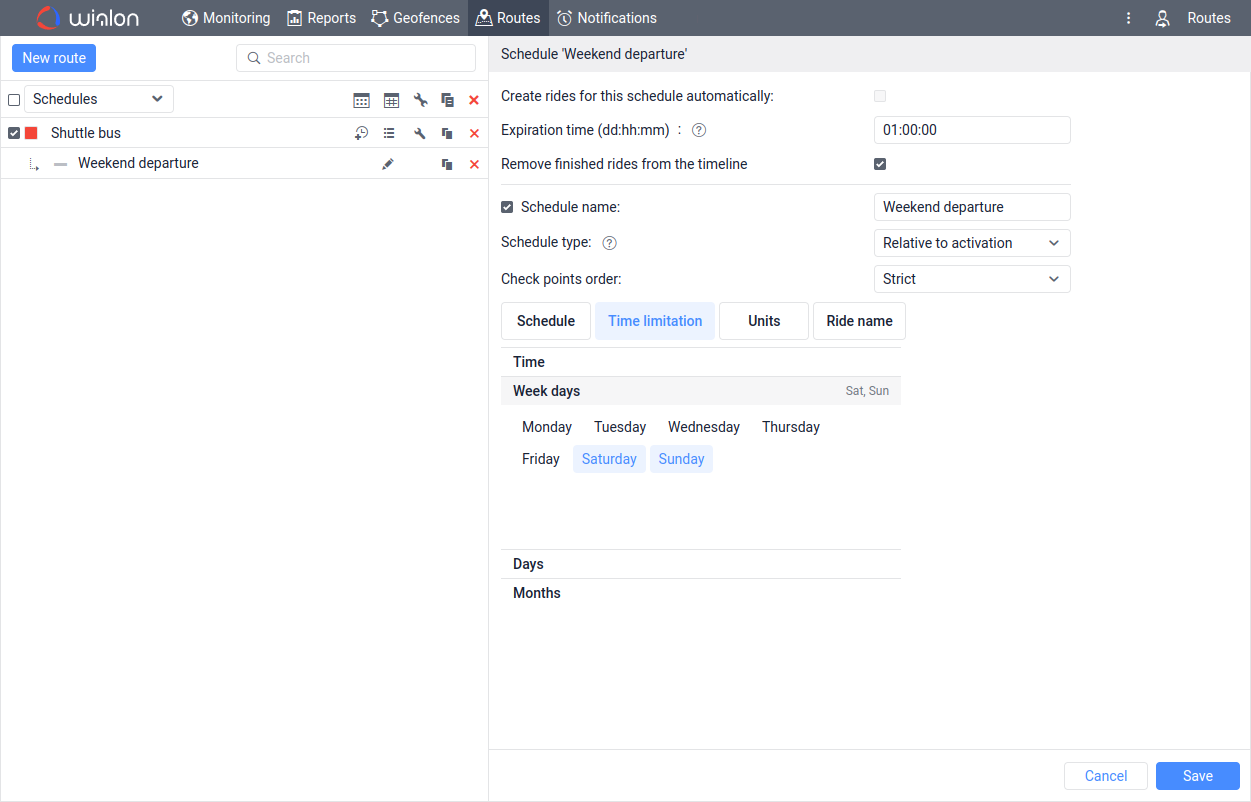
Task: Click add schedule icon for Shuttle bus
Action: click(x=361, y=133)
